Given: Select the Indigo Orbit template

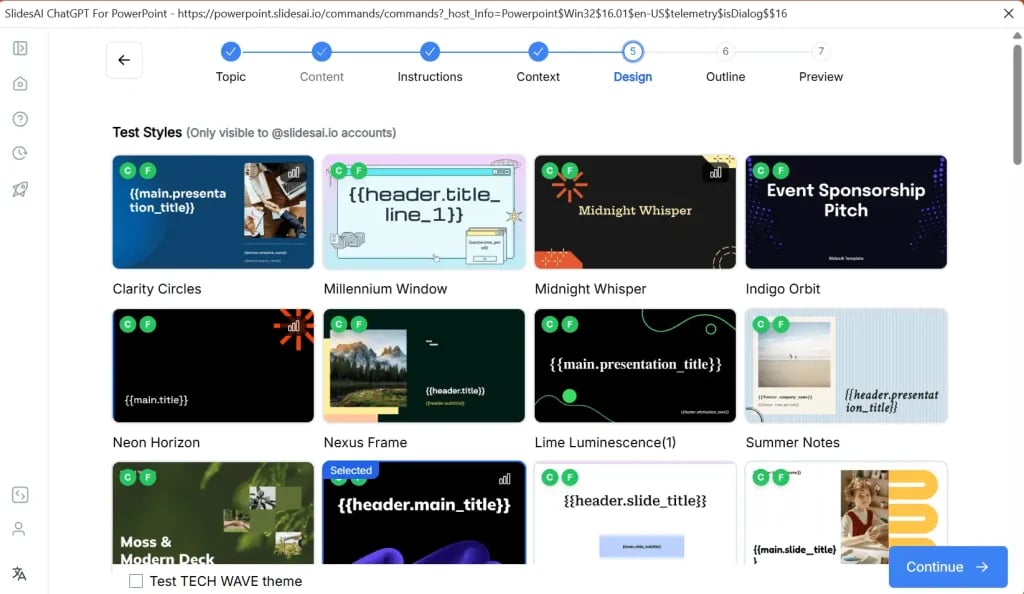Looking at the screenshot, I should click(x=846, y=211).
